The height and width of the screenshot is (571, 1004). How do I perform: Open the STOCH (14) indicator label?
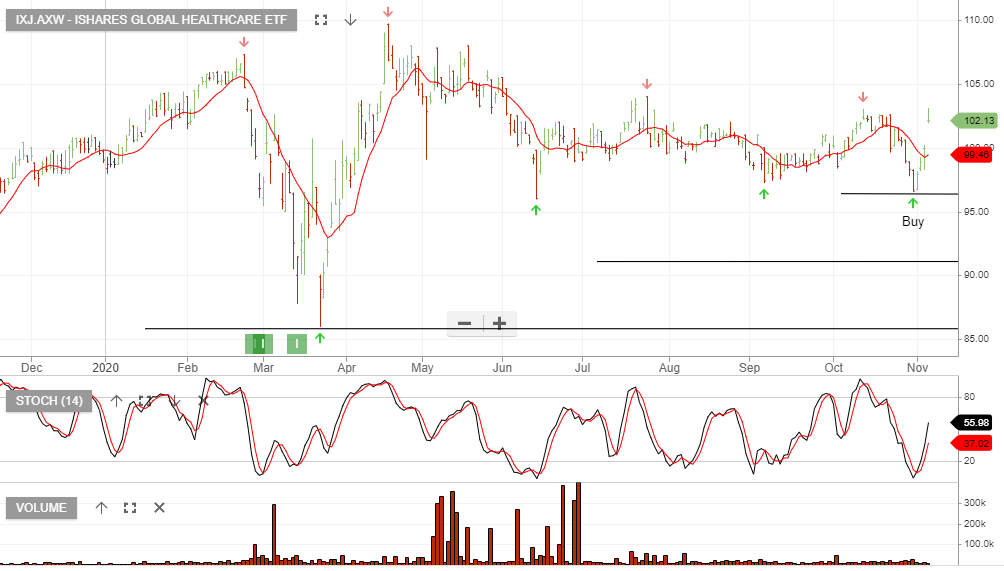tap(49, 401)
